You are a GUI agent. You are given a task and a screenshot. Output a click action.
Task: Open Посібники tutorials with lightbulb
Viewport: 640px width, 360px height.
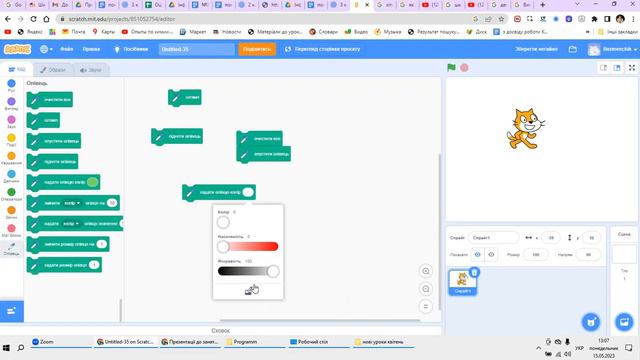[x=131, y=49]
